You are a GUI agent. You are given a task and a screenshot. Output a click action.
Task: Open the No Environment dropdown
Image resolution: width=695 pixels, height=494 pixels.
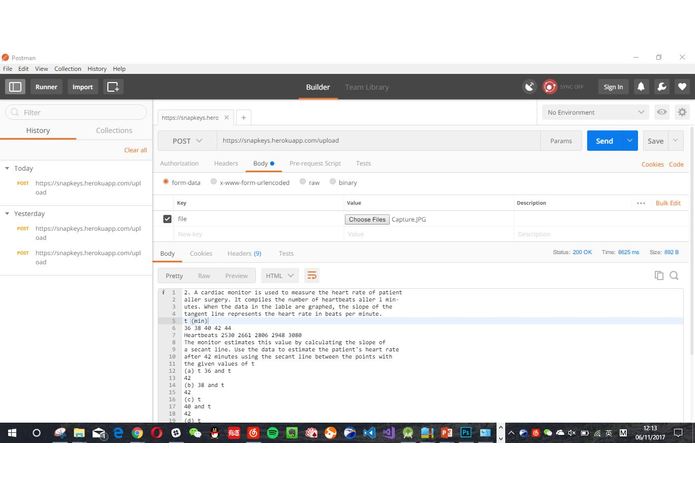595,112
